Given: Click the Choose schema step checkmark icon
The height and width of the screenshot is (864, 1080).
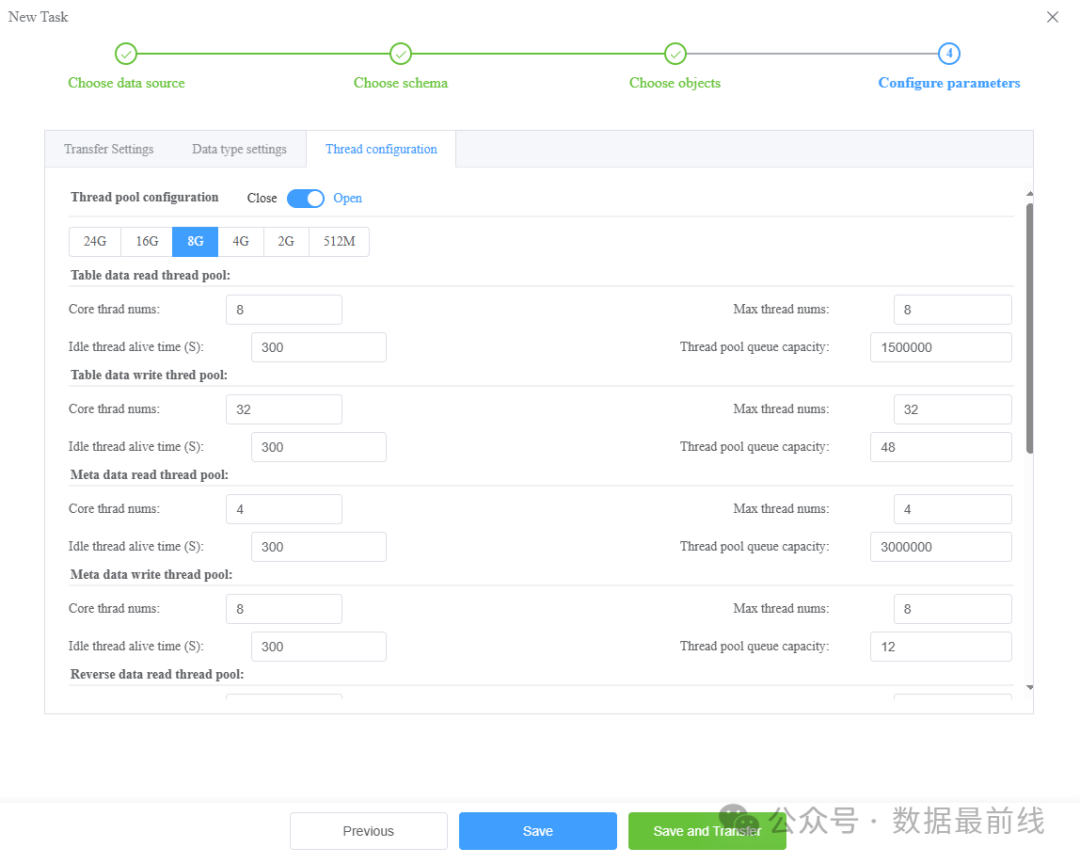Looking at the screenshot, I should click(400, 54).
